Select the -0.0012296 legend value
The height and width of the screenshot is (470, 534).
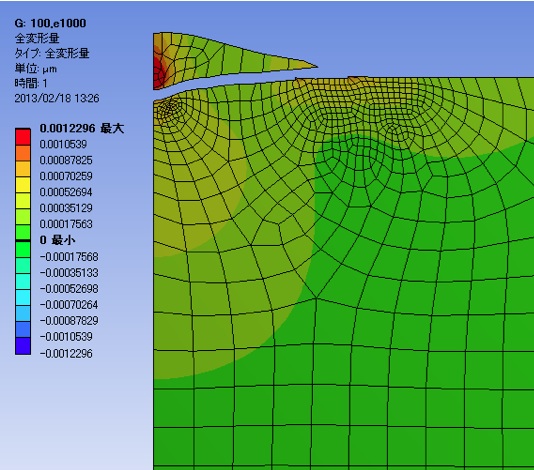(66, 354)
